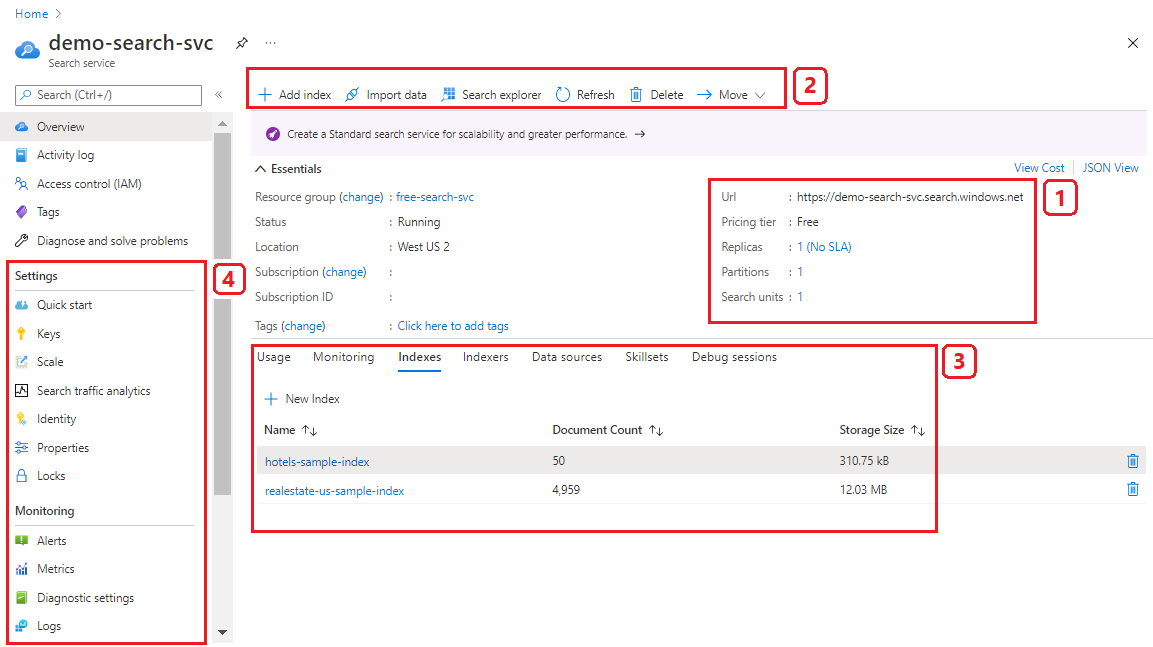Viewport: 1153px width, 647px height.
Task: Sort by Storage Size column
Action: point(882,430)
